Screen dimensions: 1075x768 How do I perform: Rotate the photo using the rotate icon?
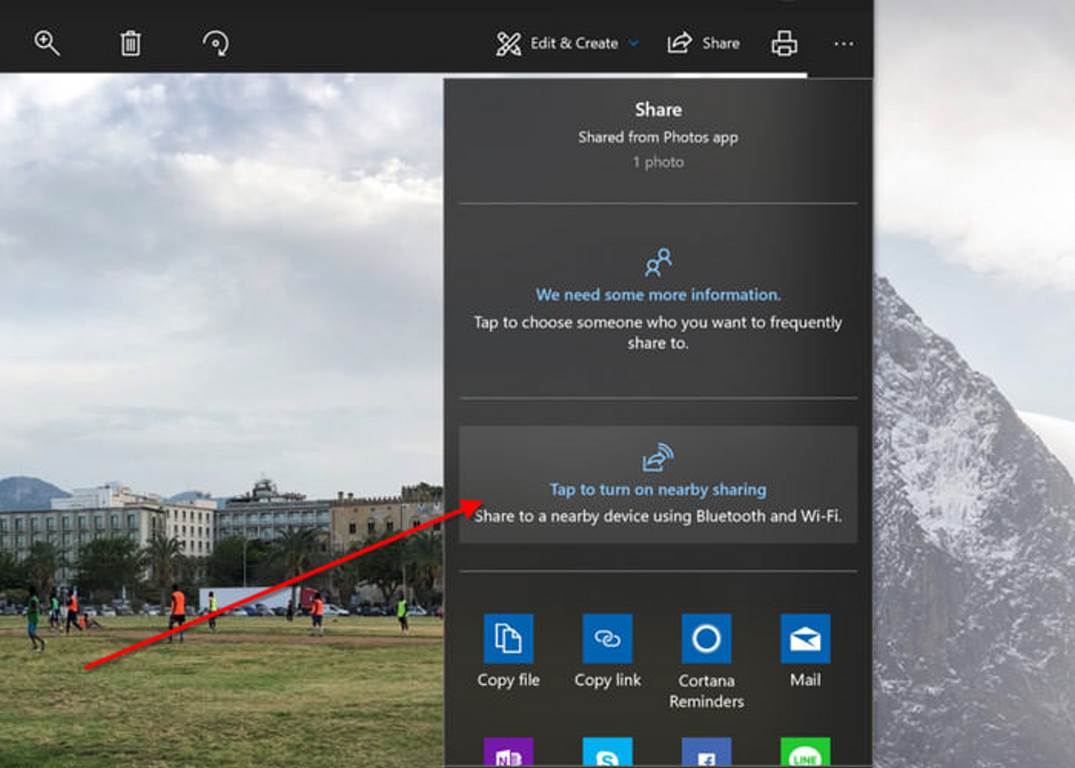215,43
